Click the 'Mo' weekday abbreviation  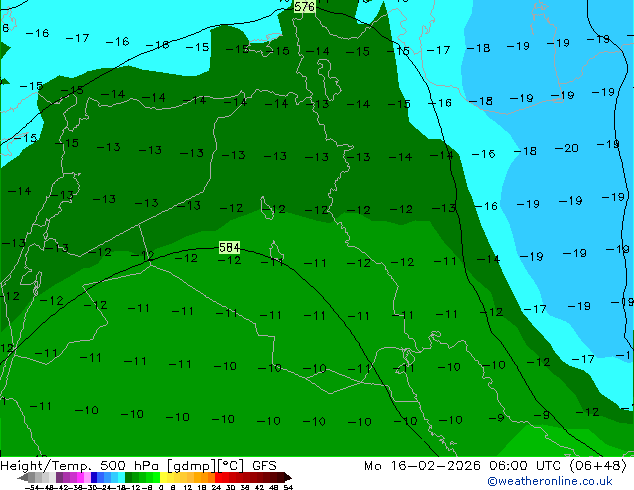373,466
